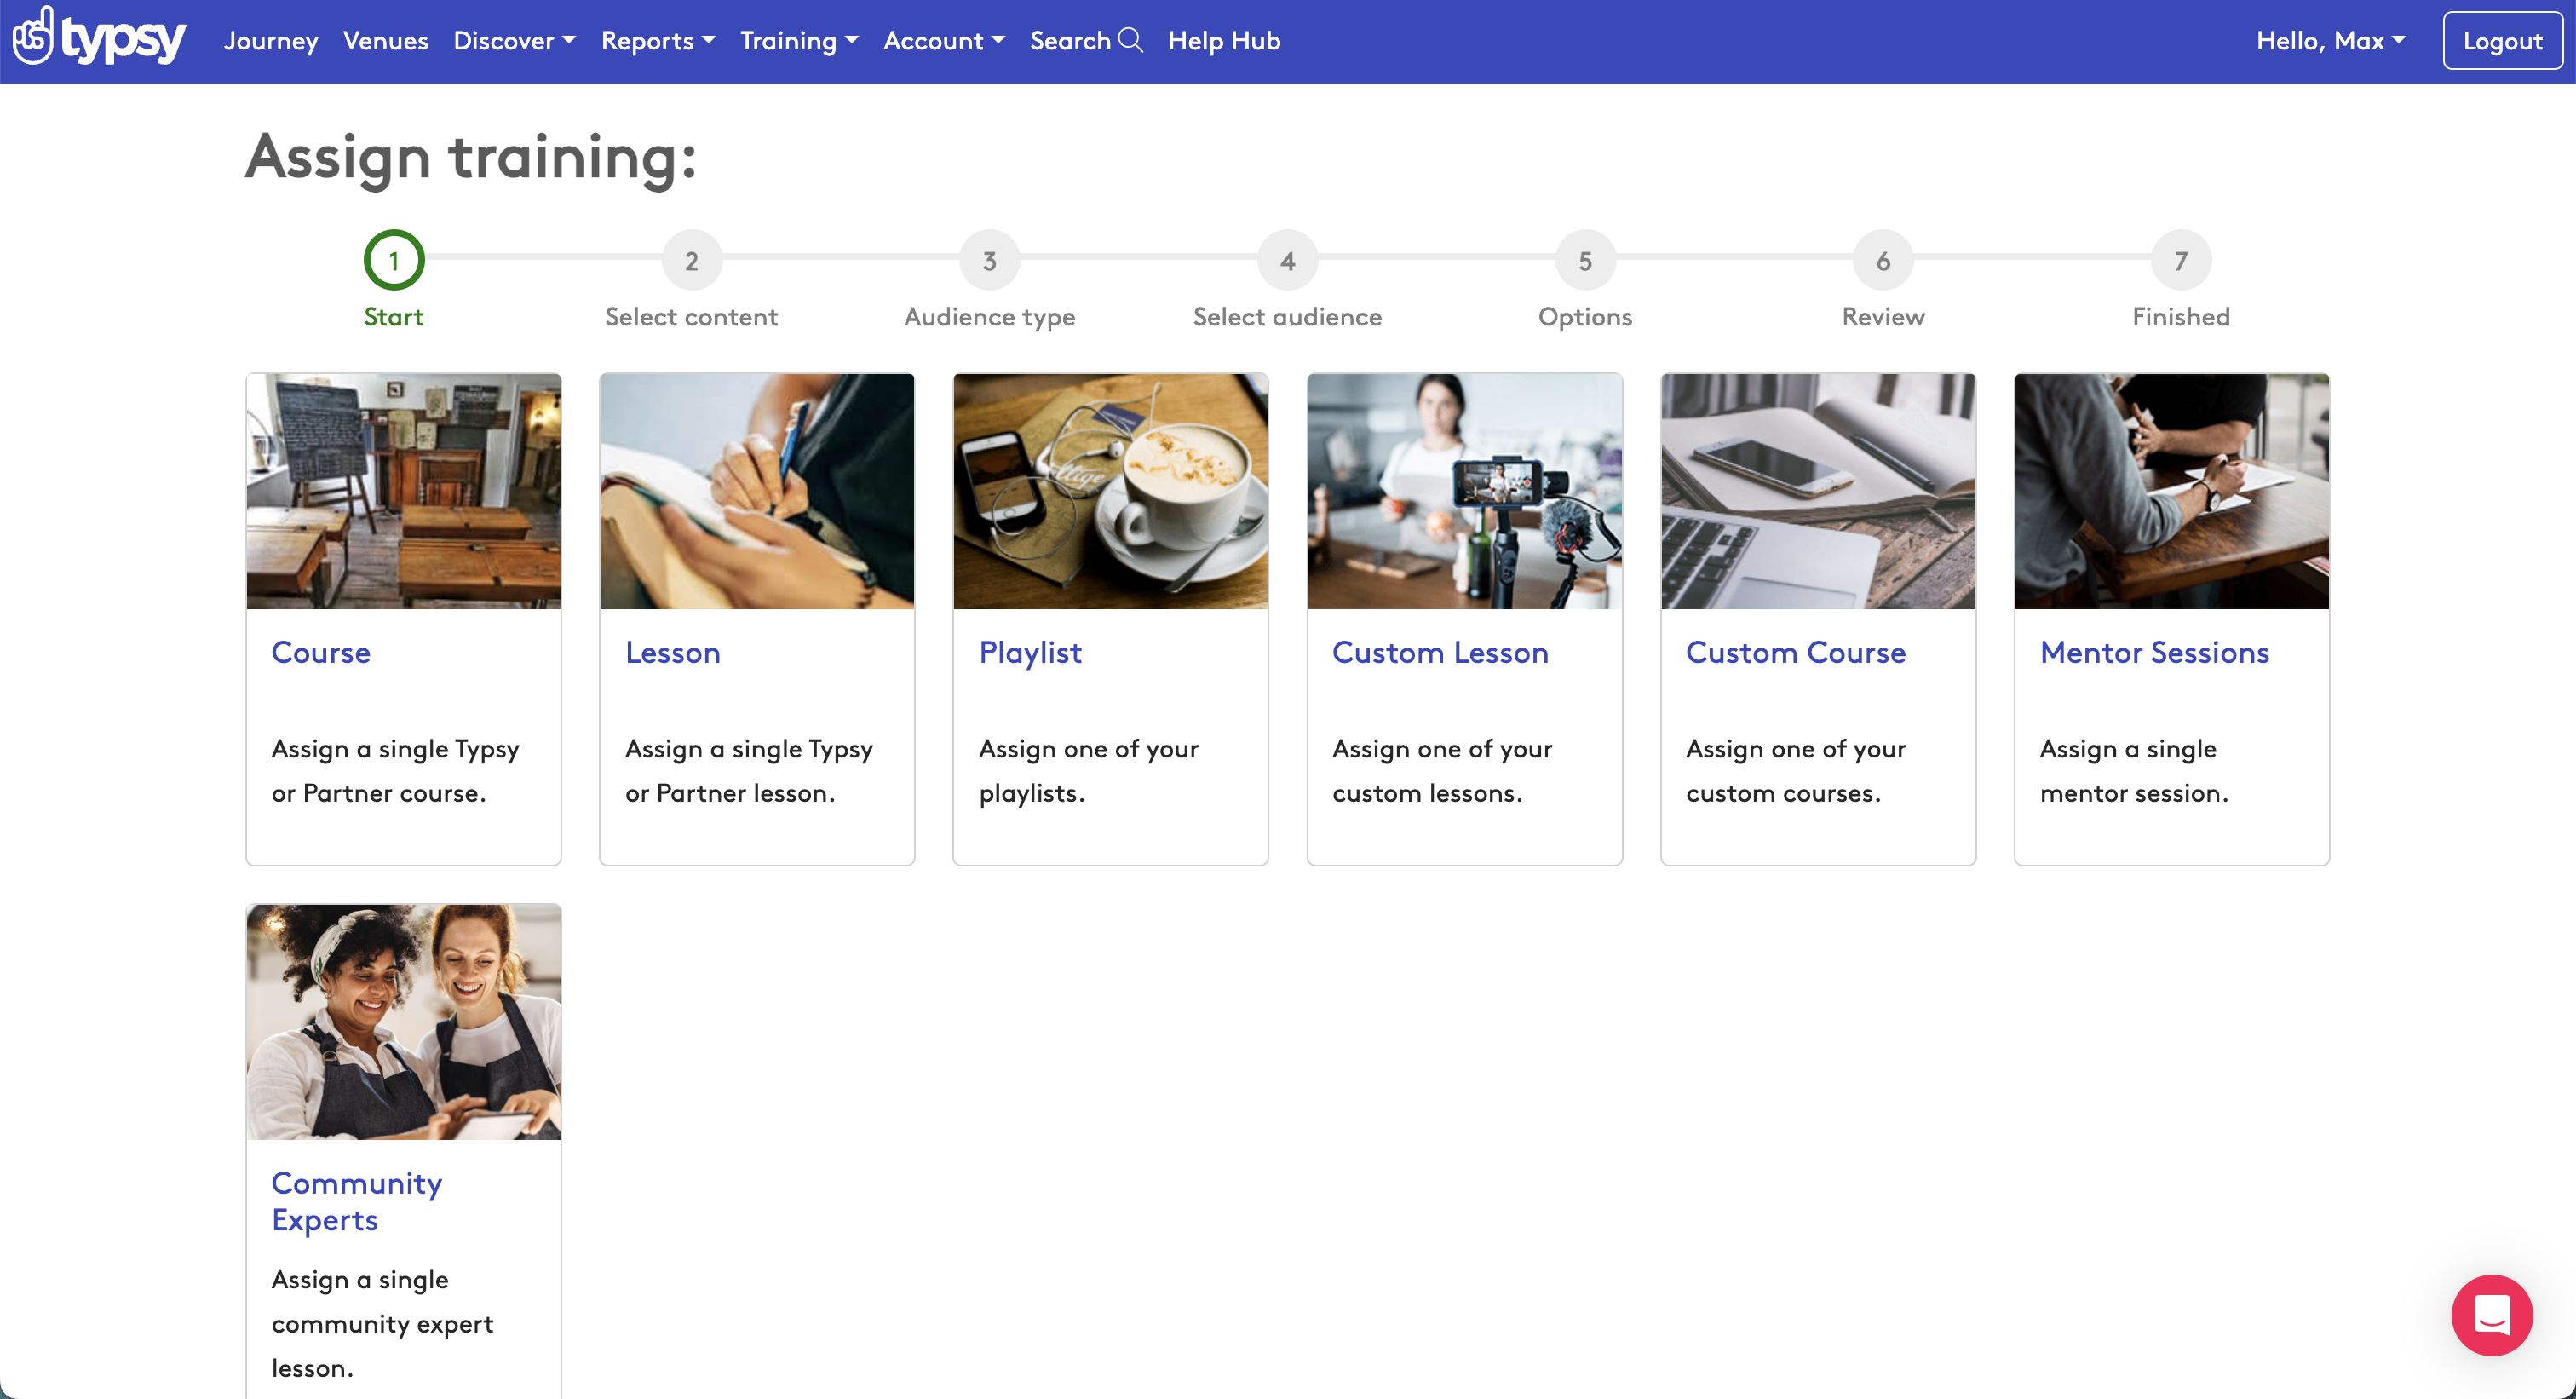Open the Help Hub link
The height and width of the screenshot is (1399, 2576).
1223,41
